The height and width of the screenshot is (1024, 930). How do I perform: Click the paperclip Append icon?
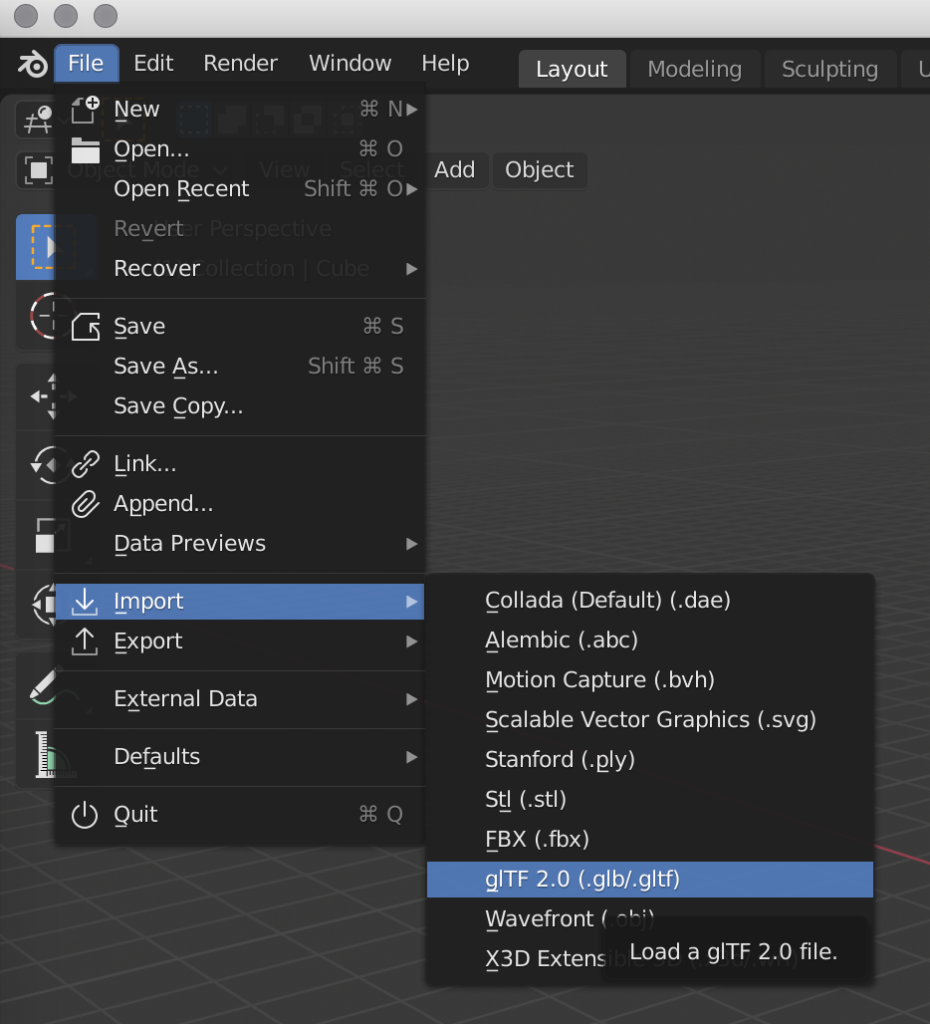coord(85,504)
